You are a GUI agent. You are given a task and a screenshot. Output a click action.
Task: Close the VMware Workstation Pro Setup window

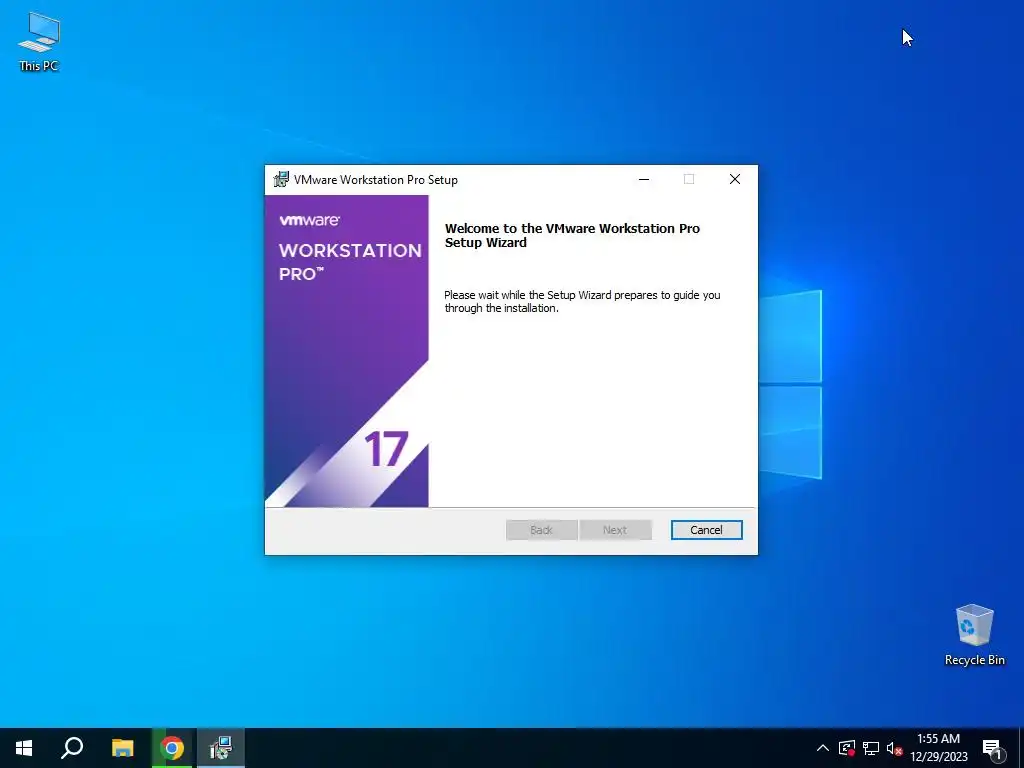click(735, 180)
